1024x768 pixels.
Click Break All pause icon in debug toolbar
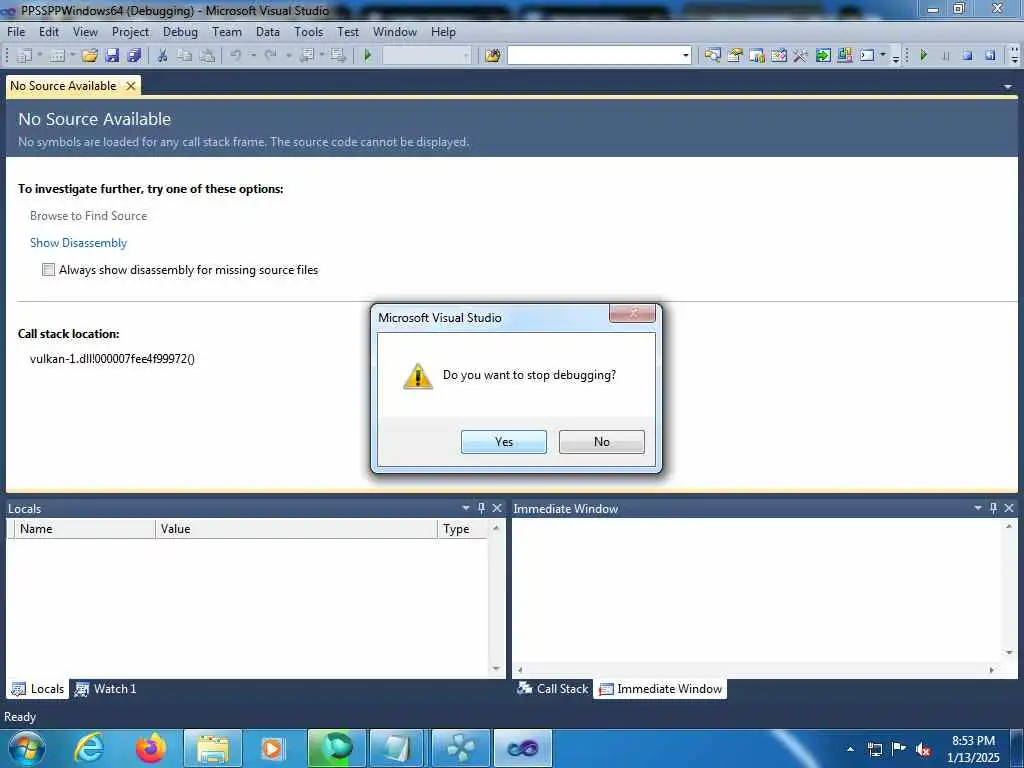point(946,56)
